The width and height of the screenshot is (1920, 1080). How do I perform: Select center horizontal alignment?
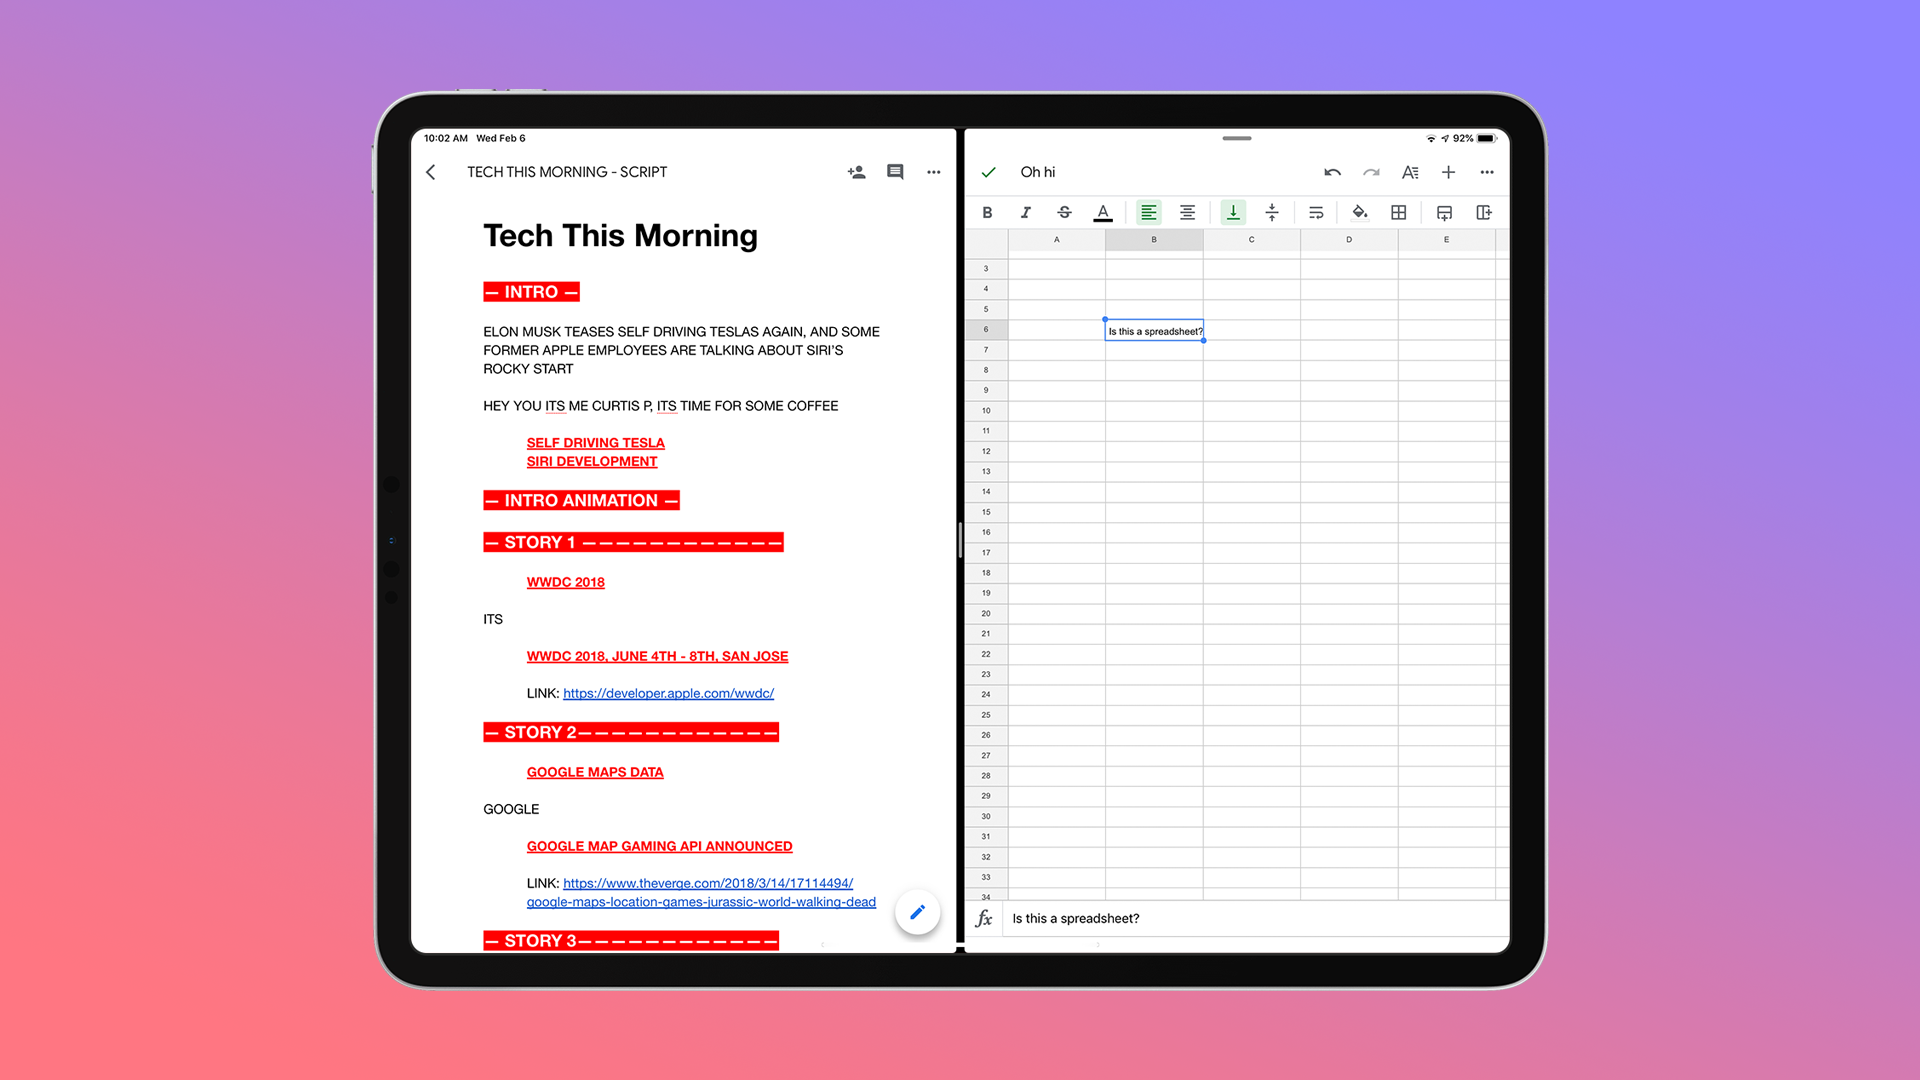click(x=1187, y=212)
